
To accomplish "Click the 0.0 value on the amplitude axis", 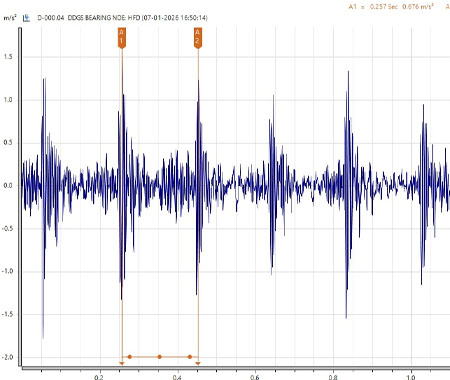I will (8, 186).
